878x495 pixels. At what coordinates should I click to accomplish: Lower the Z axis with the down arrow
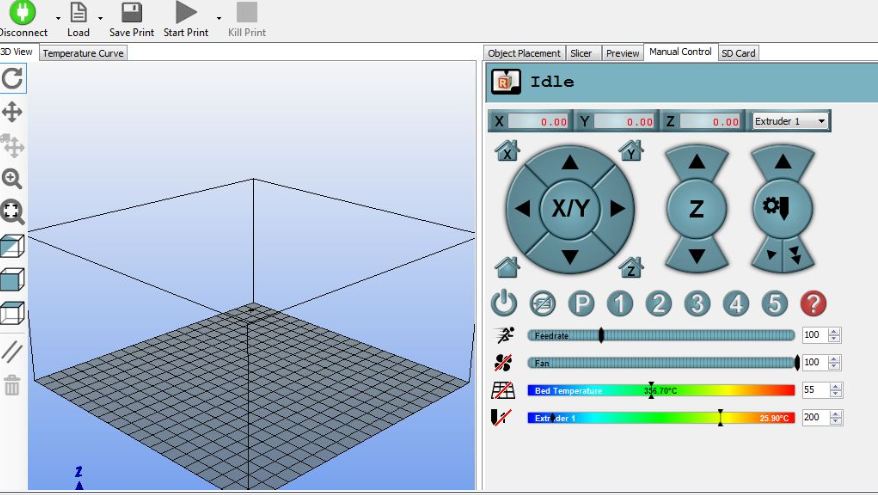pyautogui.click(x=697, y=256)
